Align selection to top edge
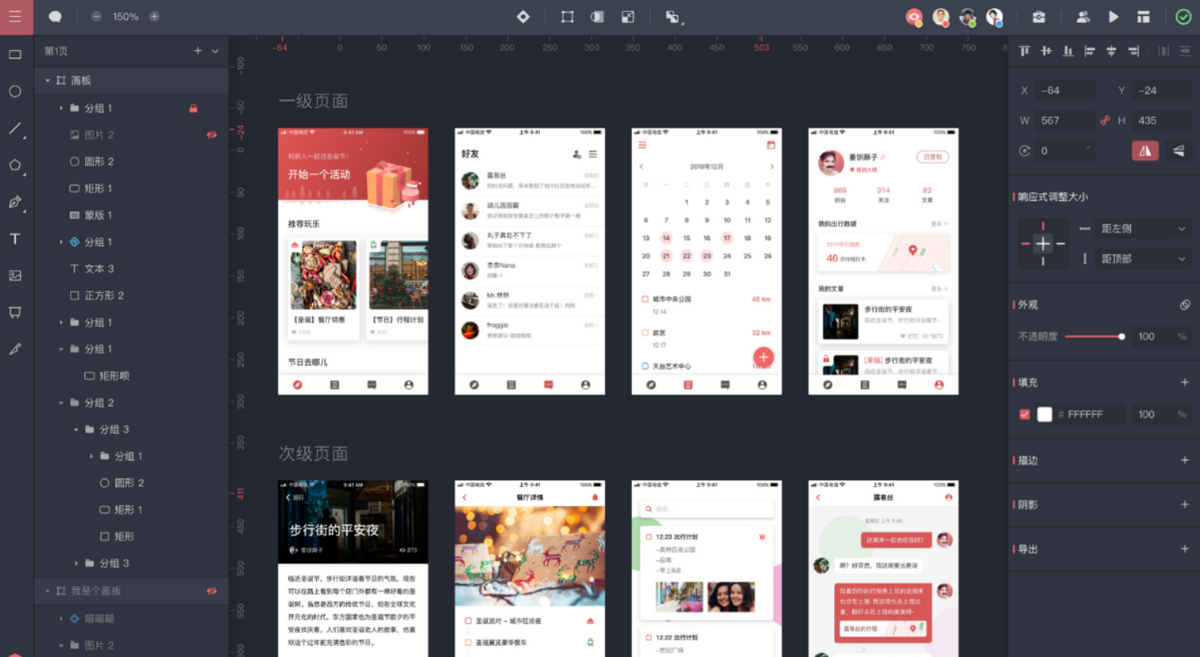Image resolution: width=1200 pixels, height=657 pixels. click(x=1024, y=51)
